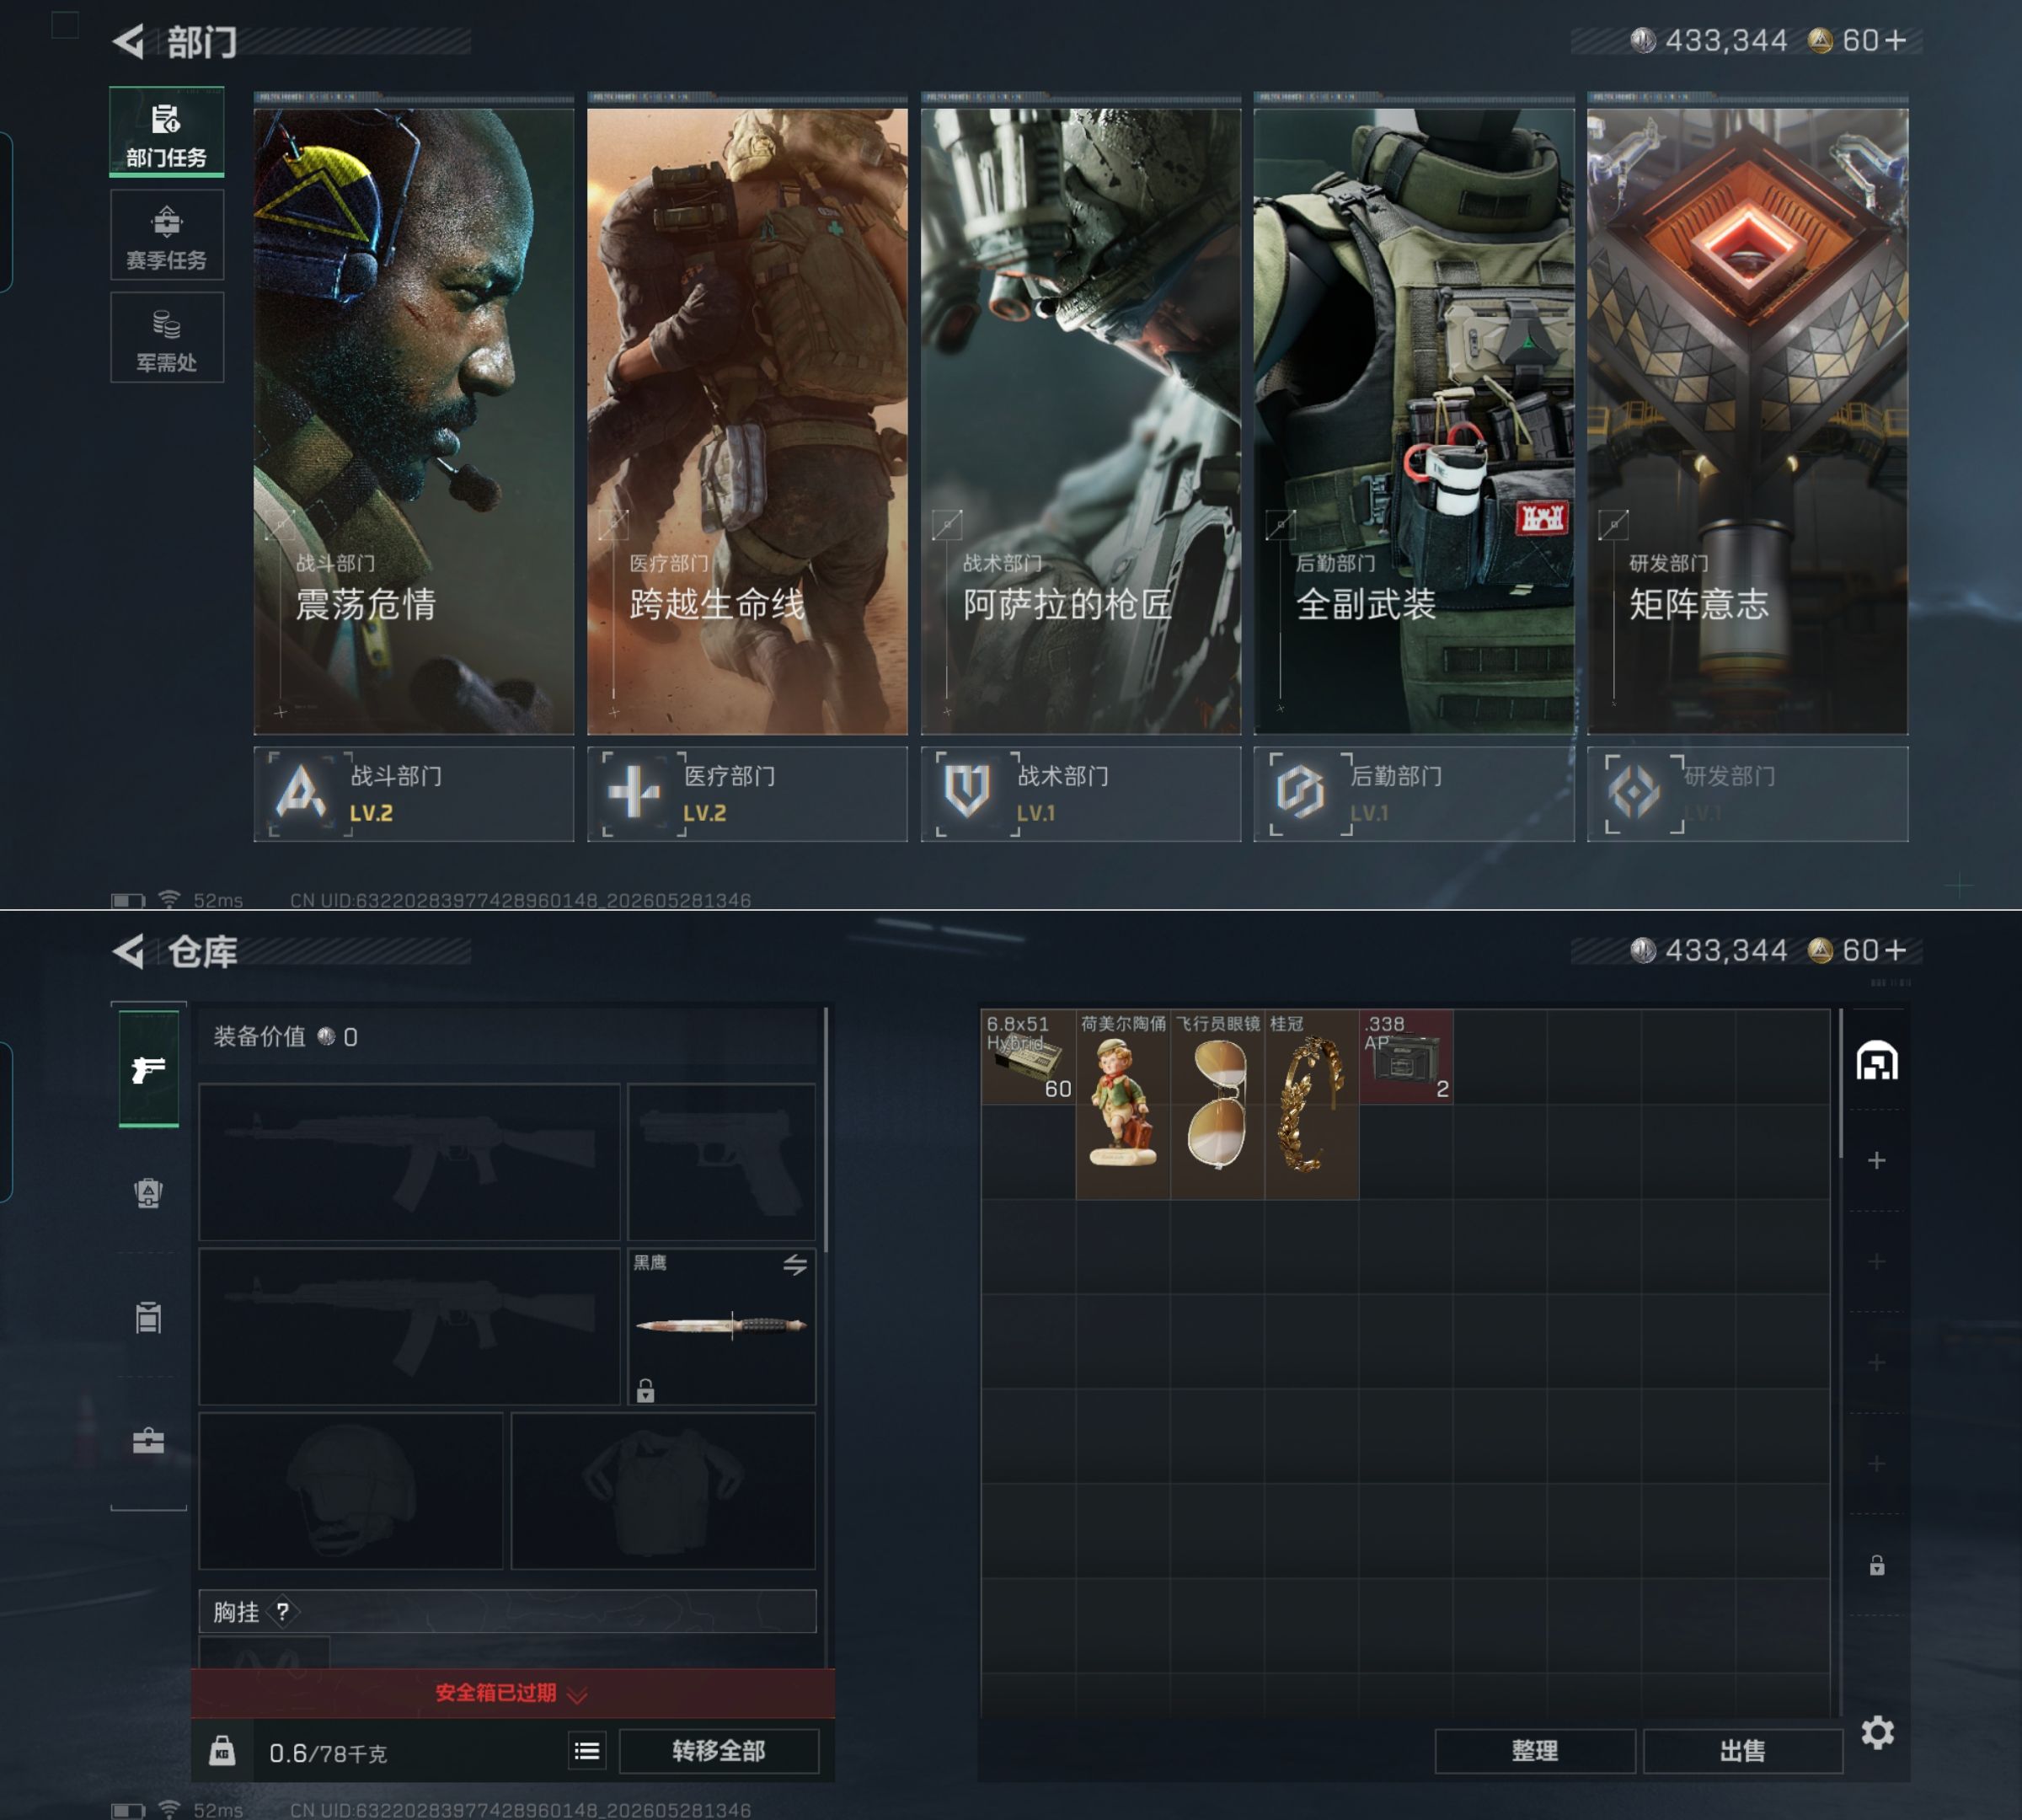Open the 震荡危情 combat mission card
The height and width of the screenshot is (1820, 2022).
pyautogui.click(x=414, y=421)
